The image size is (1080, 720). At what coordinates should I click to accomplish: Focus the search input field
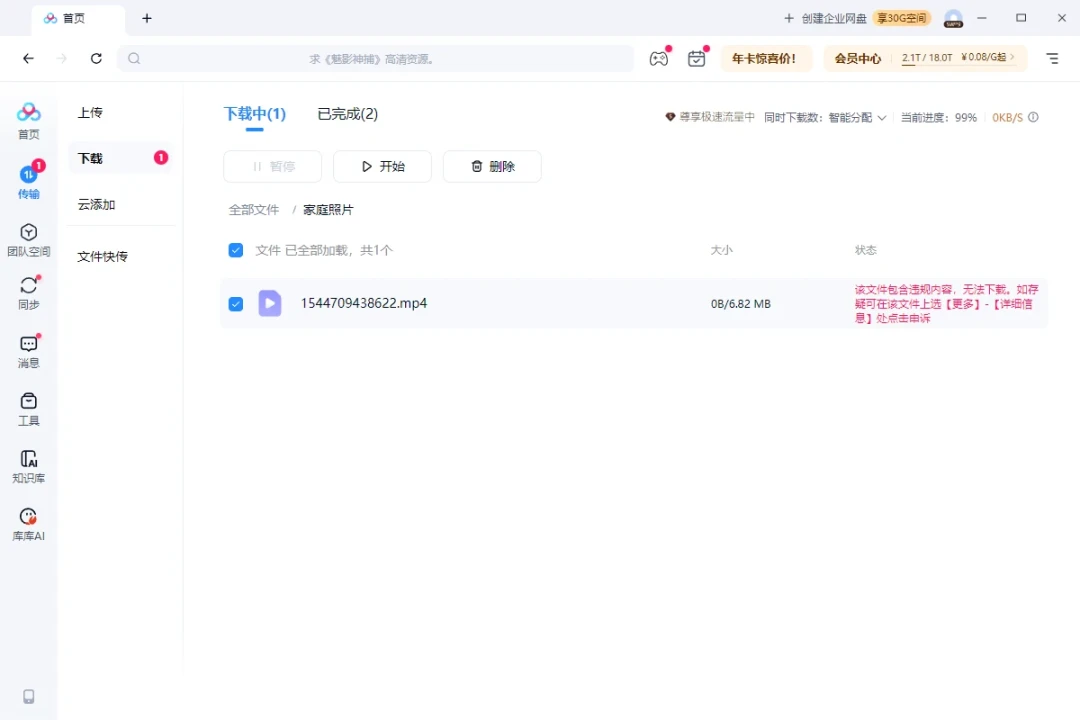pyautogui.click(x=375, y=59)
